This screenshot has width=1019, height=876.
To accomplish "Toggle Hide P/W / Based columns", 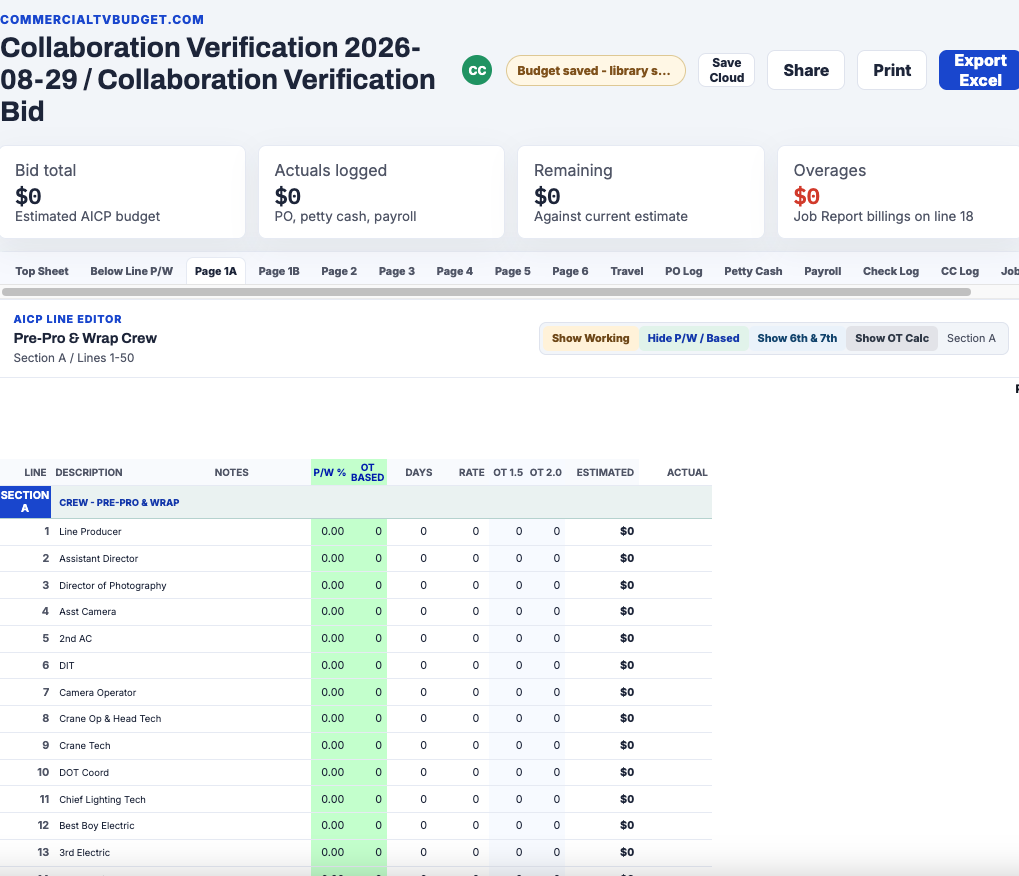I will click(693, 338).
